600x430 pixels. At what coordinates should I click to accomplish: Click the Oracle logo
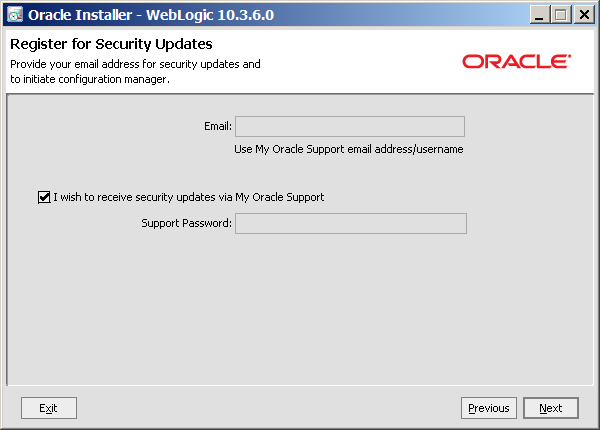tap(517, 62)
